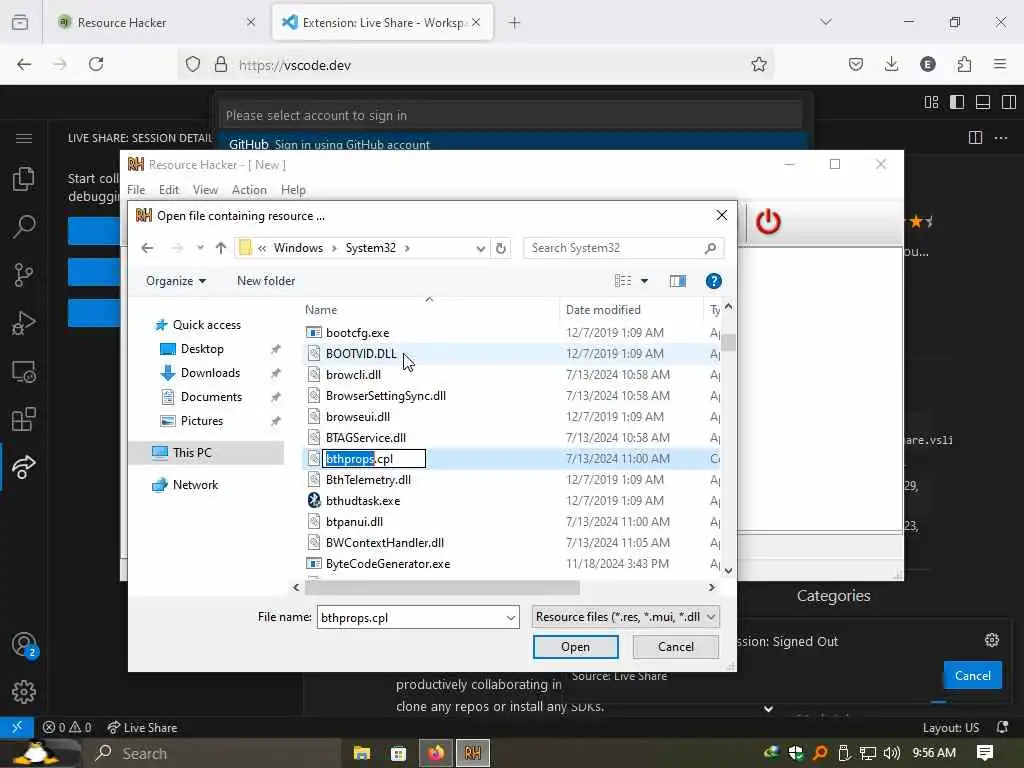This screenshot has height=768, width=1024.
Task: Select Network in navigation pane
Action: point(185,485)
